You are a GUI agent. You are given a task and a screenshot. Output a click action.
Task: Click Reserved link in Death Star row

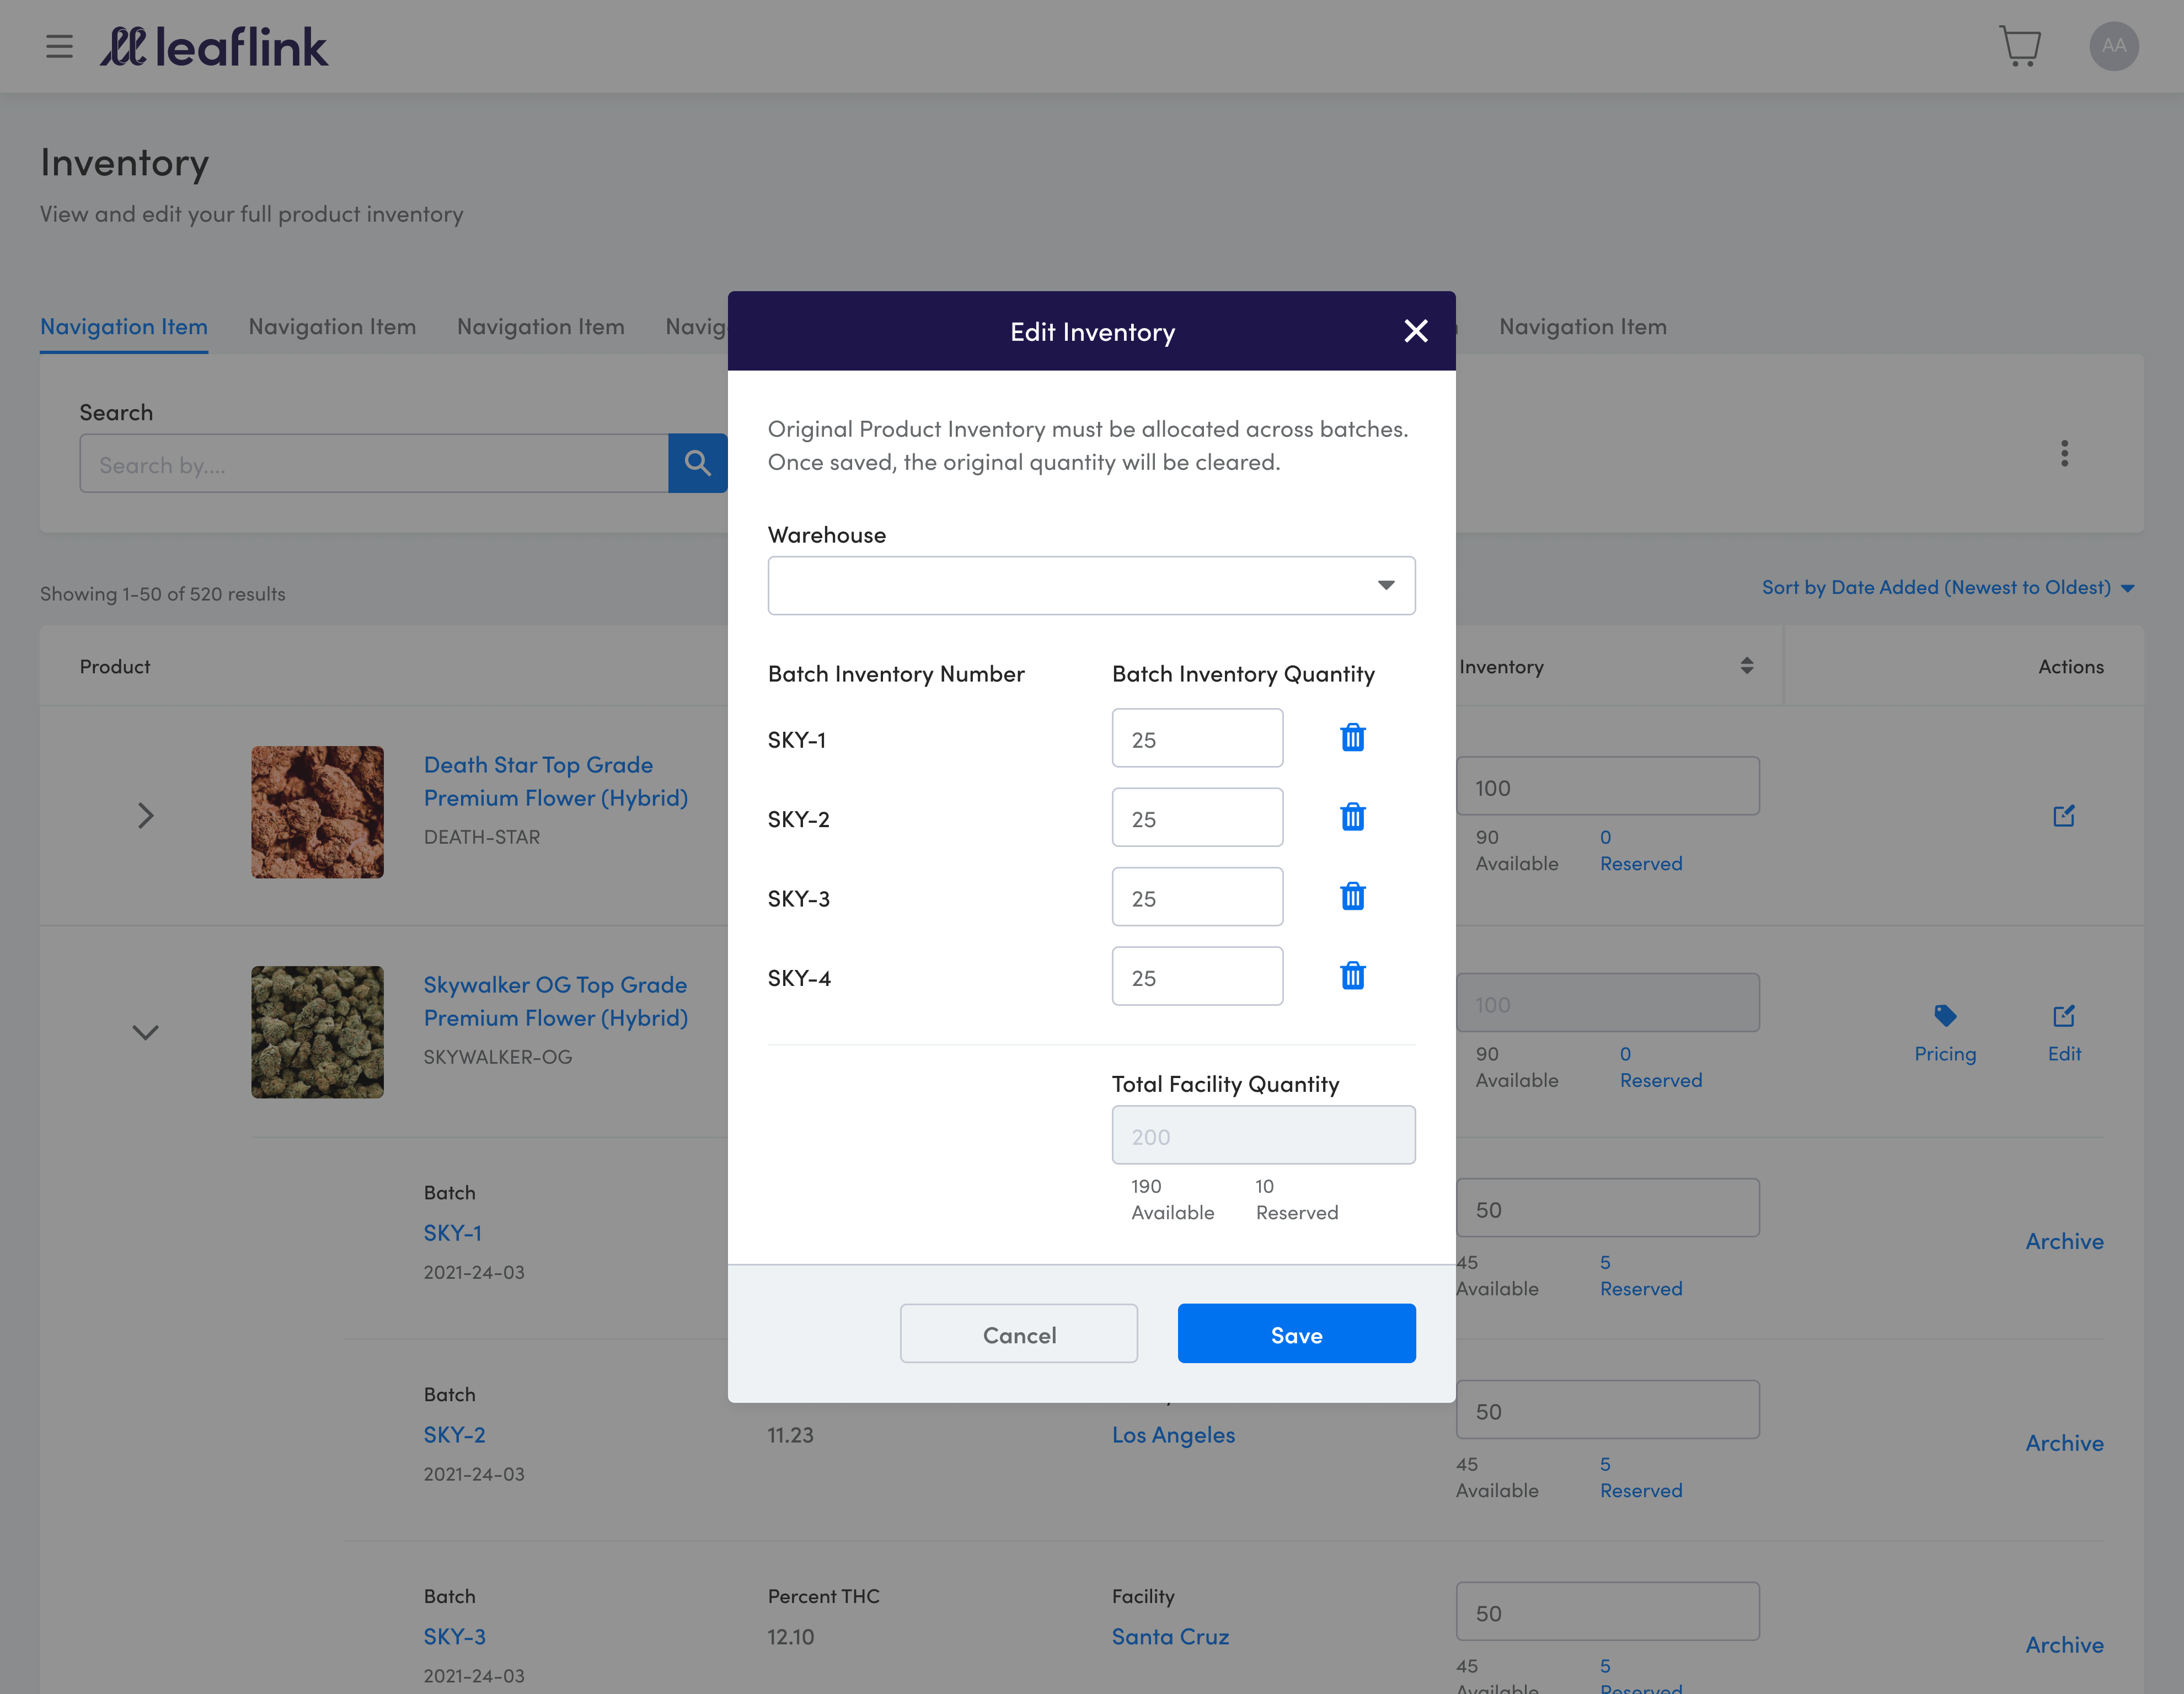(x=1641, y=864)
